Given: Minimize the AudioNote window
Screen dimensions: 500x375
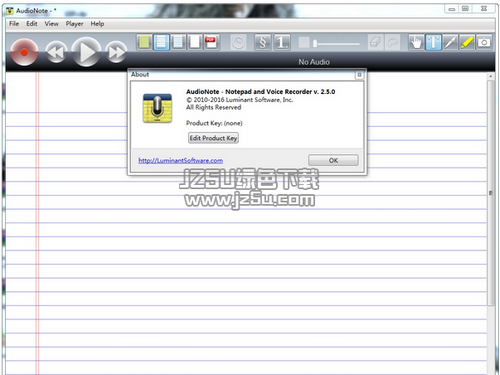Looking at the screenshot, I should 452,9.
